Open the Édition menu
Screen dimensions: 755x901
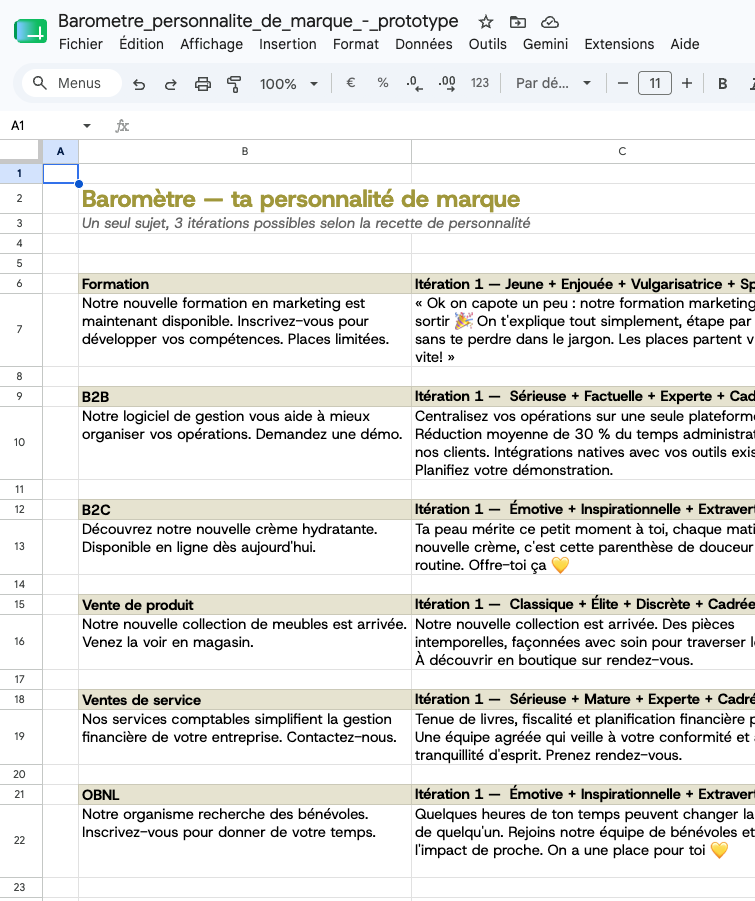[141, 44]
